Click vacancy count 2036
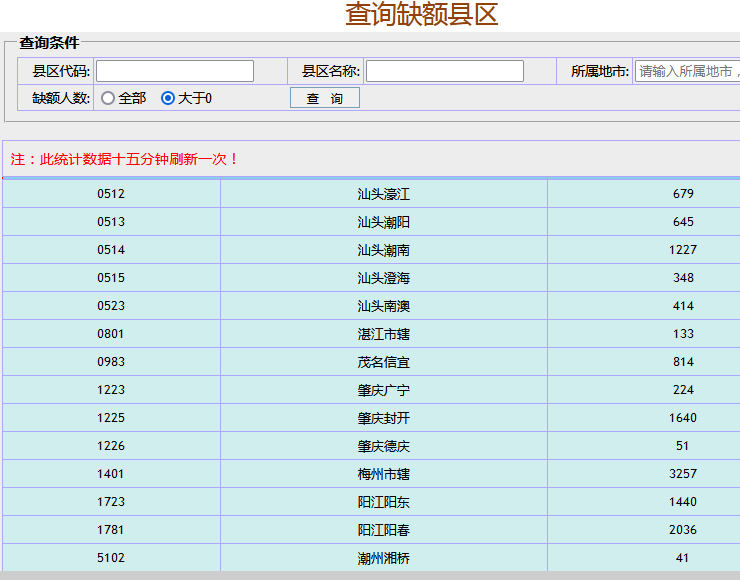 point(683,530)
